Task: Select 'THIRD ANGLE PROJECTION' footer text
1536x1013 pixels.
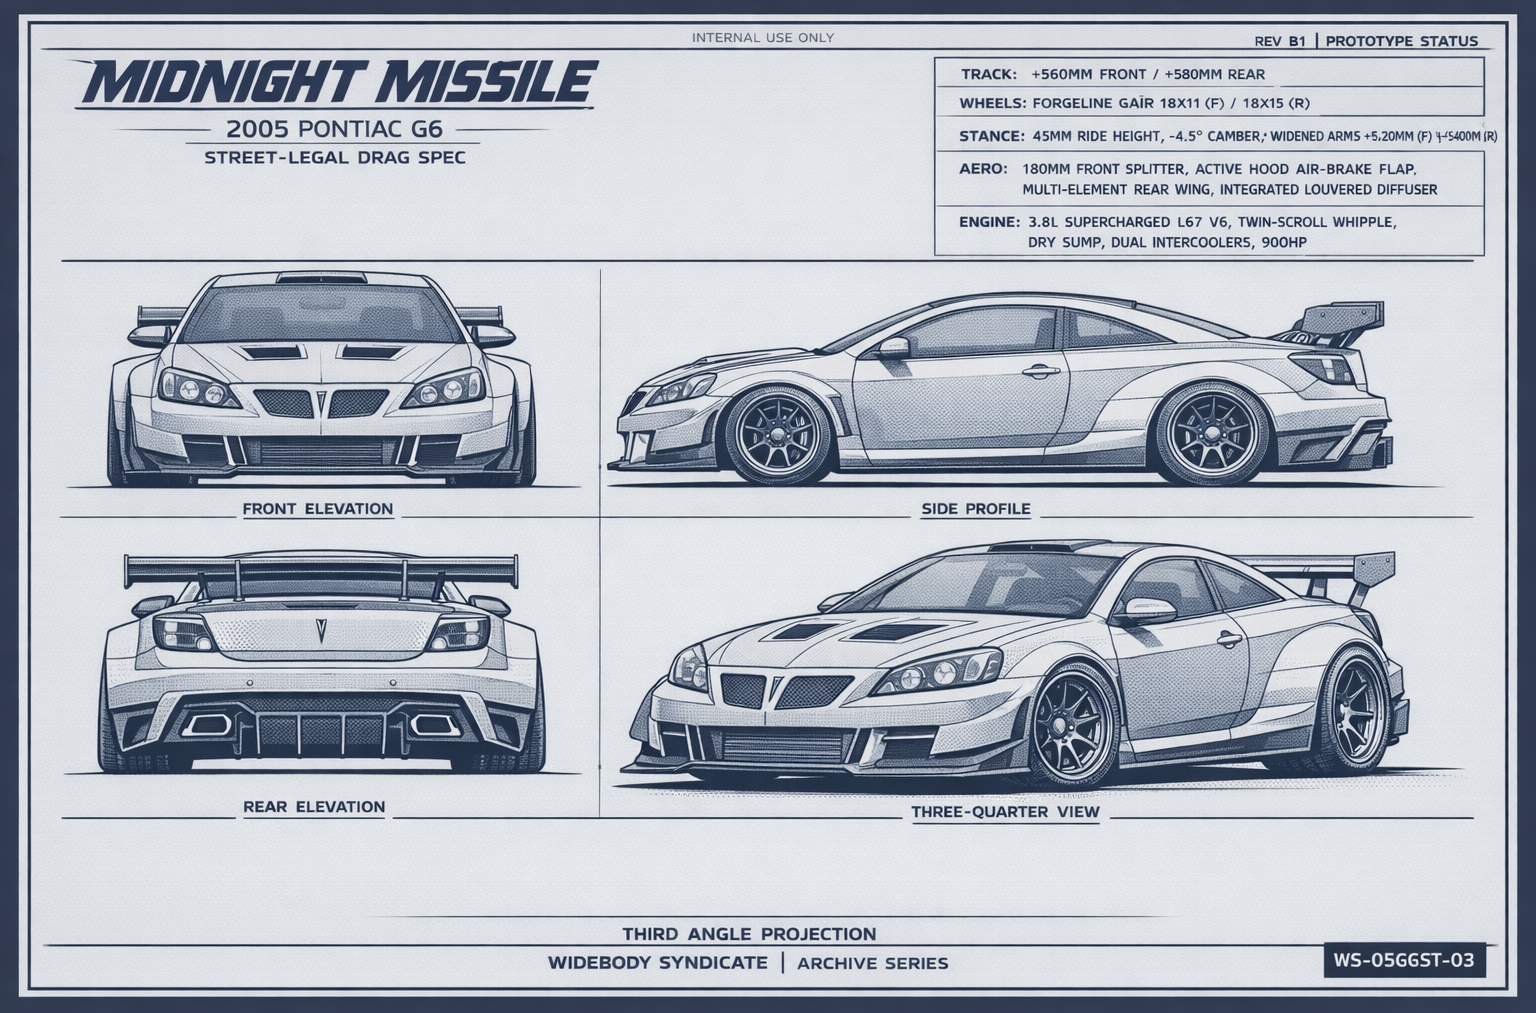Action: [749, 934]
